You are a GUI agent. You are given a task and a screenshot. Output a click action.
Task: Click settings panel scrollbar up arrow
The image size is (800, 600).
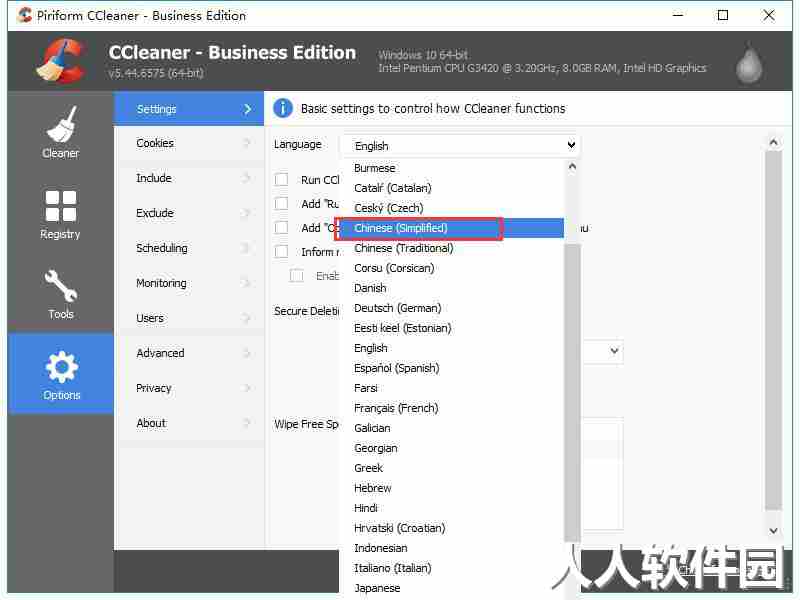(773, 142)
